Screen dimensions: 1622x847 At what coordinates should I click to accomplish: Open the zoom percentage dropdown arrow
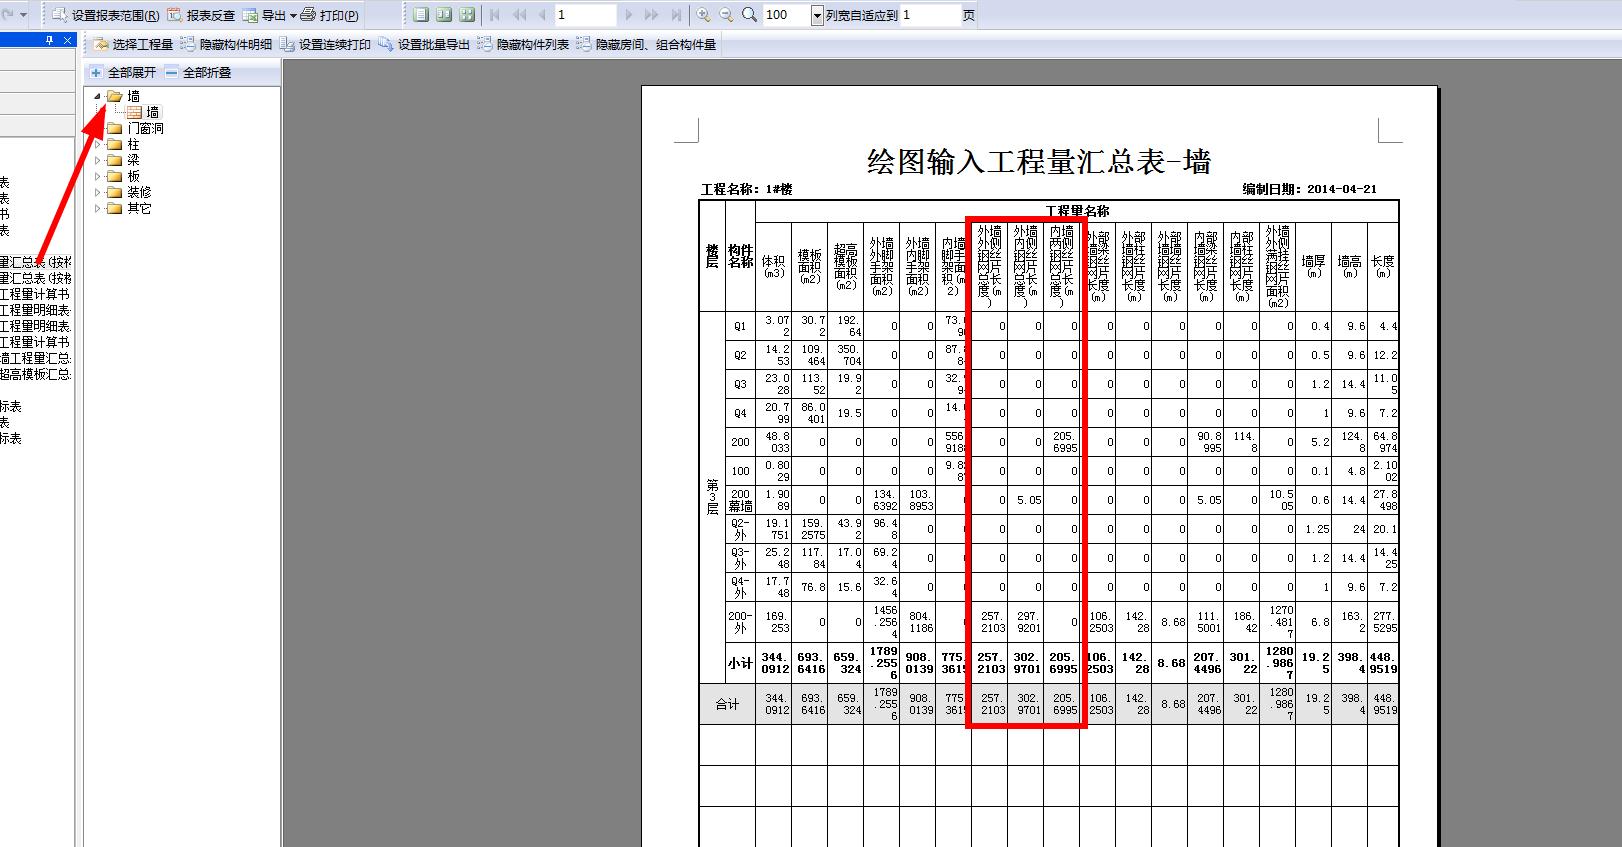pos(817,16)
